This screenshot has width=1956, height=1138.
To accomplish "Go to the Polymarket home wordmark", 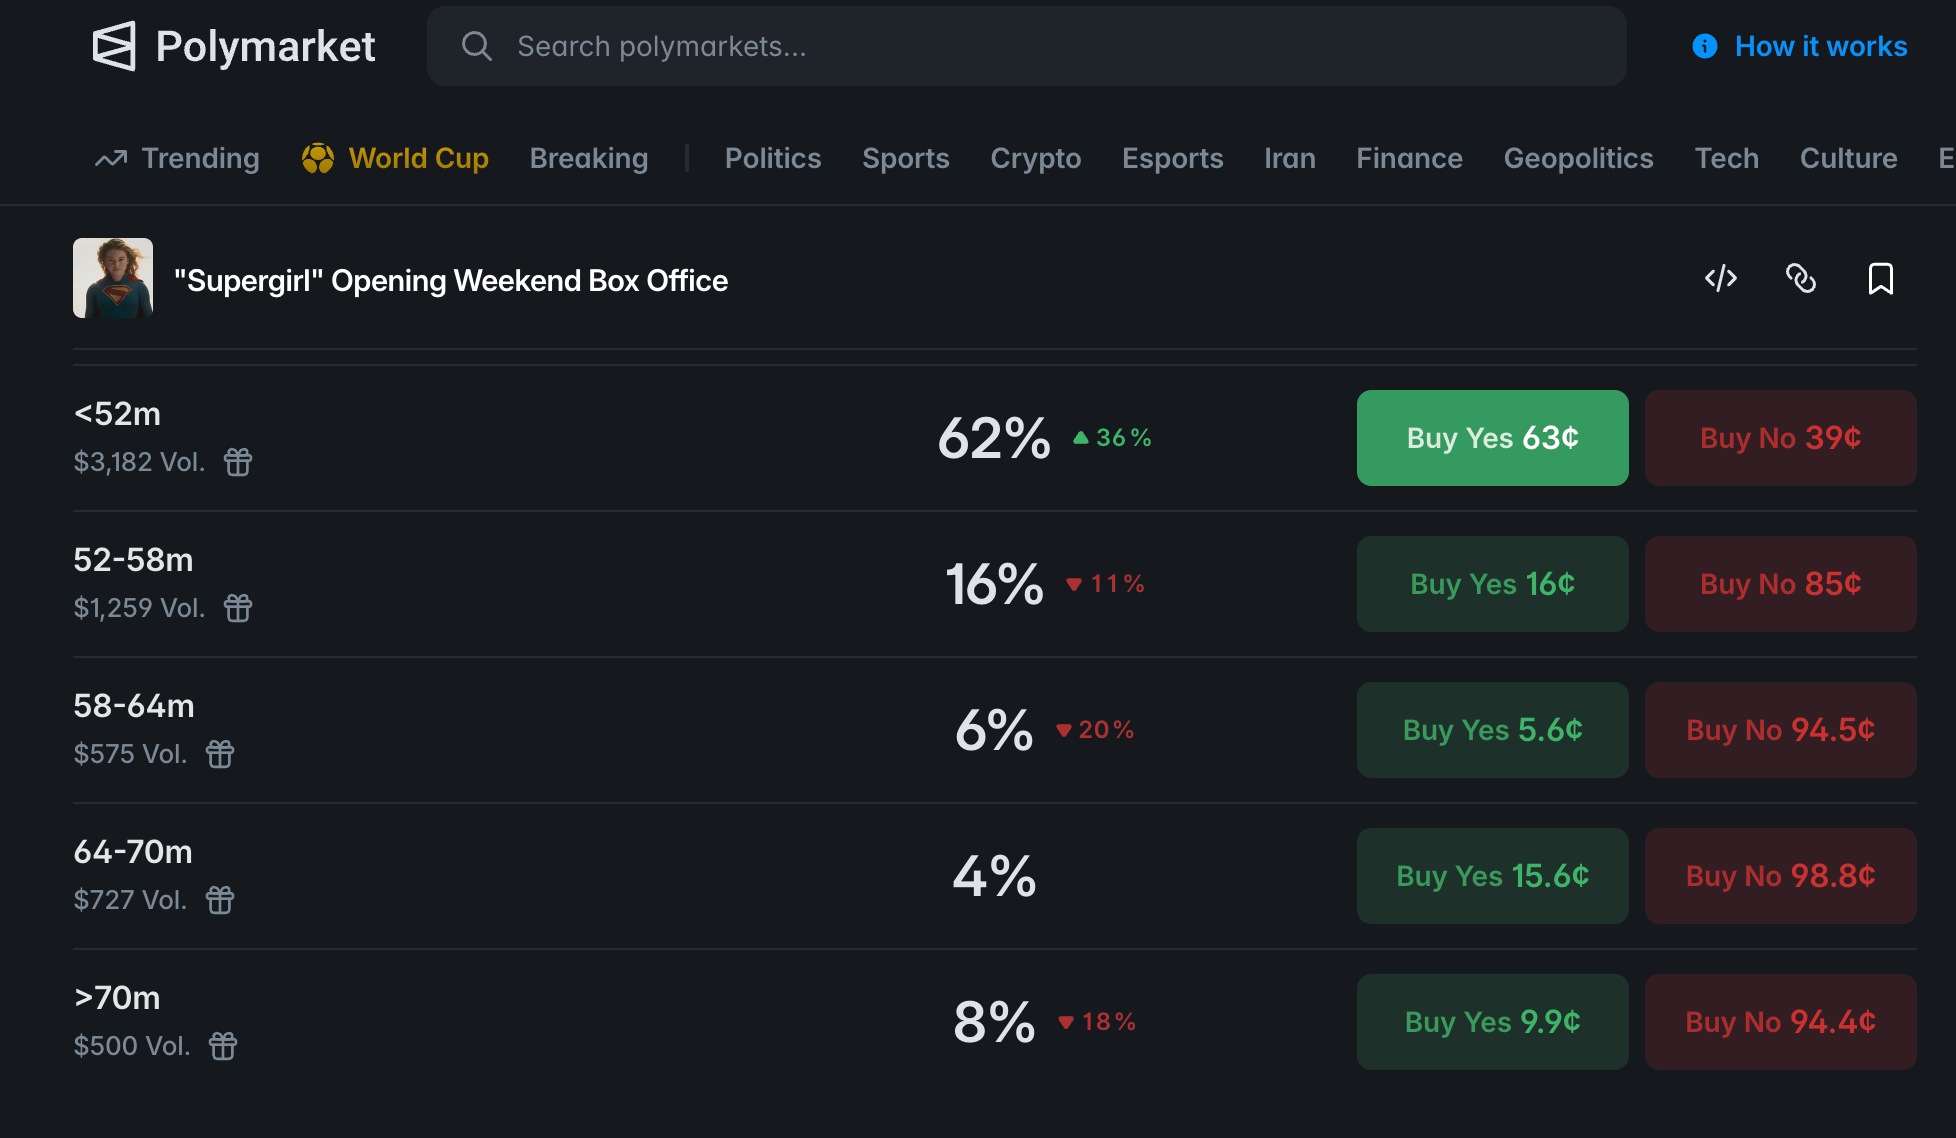I will 265,46.
